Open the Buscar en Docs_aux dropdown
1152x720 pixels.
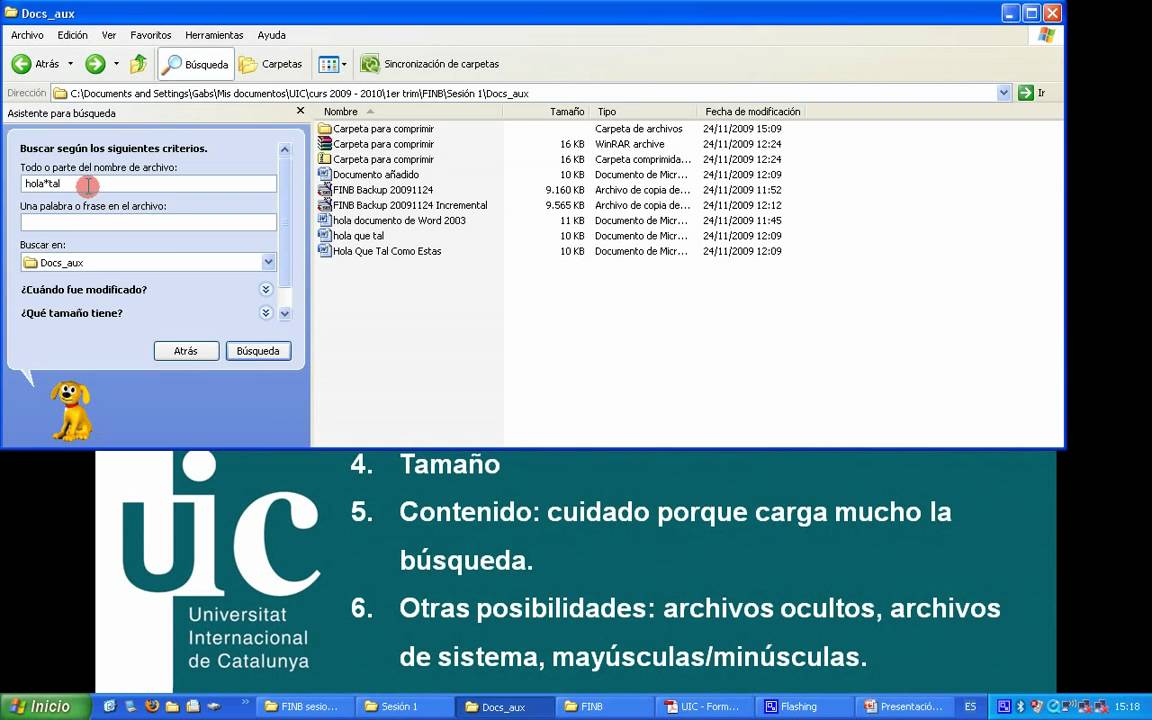tap(268, 262)
